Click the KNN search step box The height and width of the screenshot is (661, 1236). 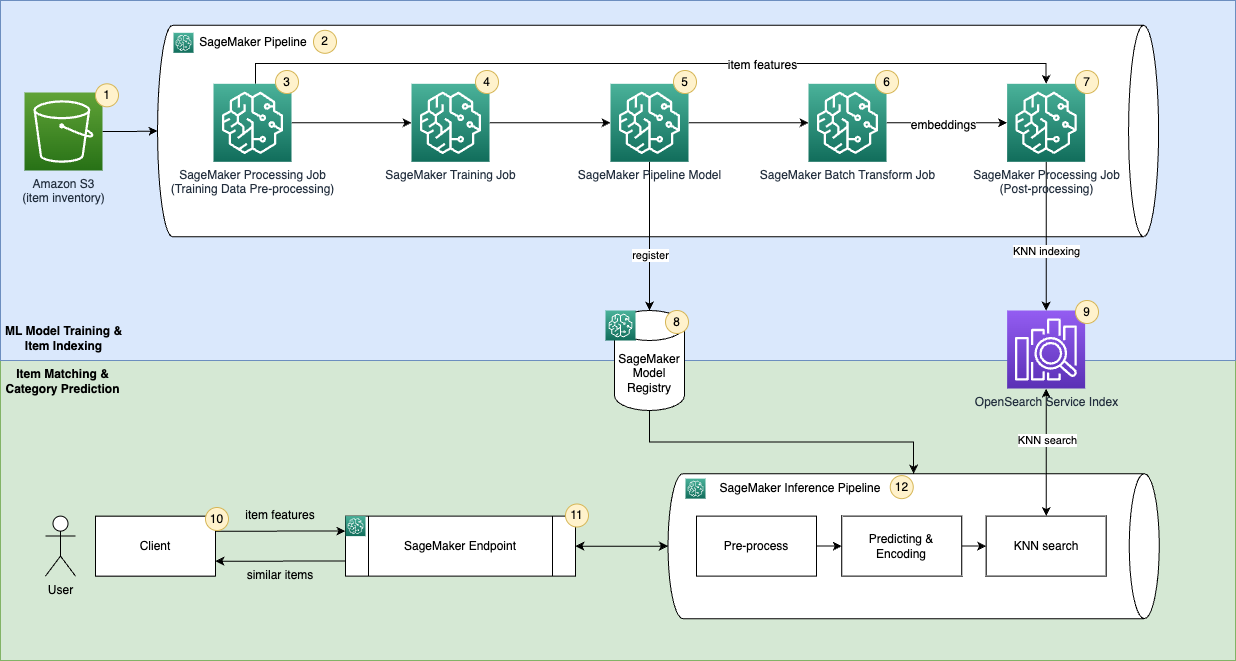coord(1046,546)
